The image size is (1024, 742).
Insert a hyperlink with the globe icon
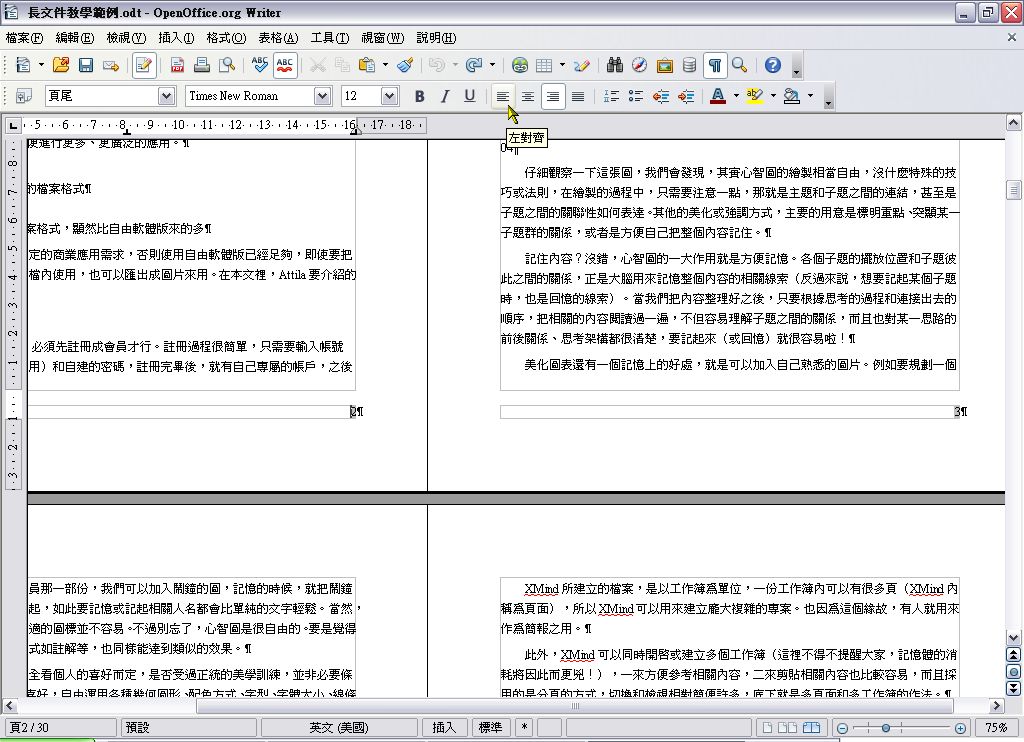[520, 65]
